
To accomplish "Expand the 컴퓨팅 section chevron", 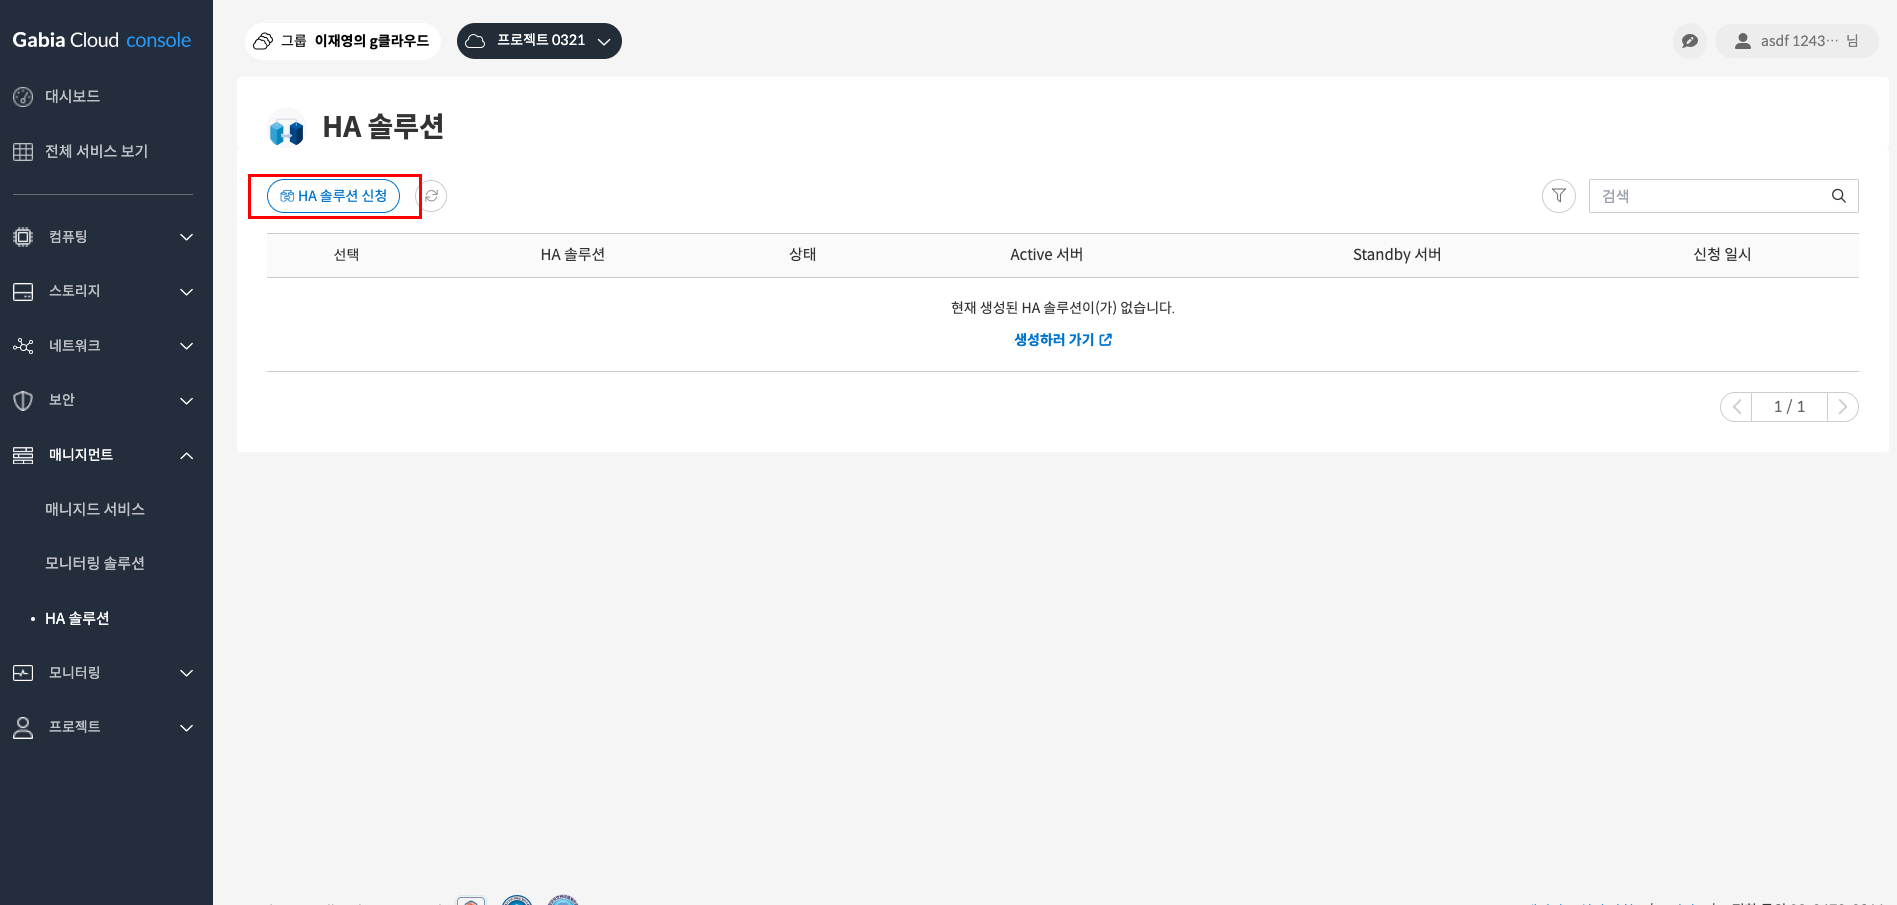I will [186, 237].
